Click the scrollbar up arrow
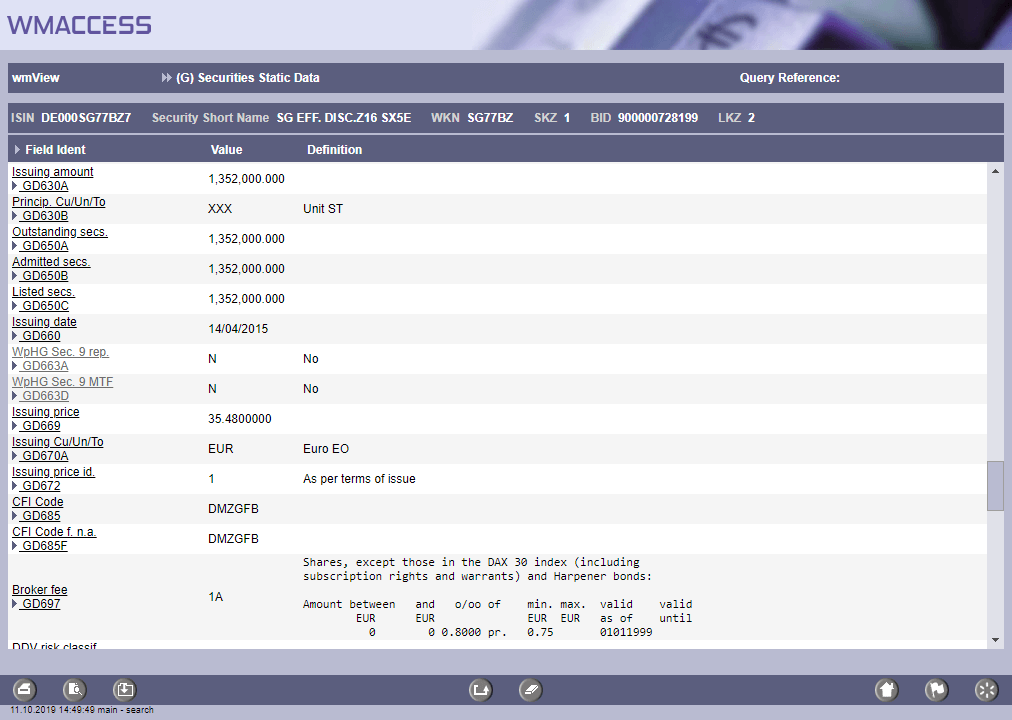 coord(995,171)
